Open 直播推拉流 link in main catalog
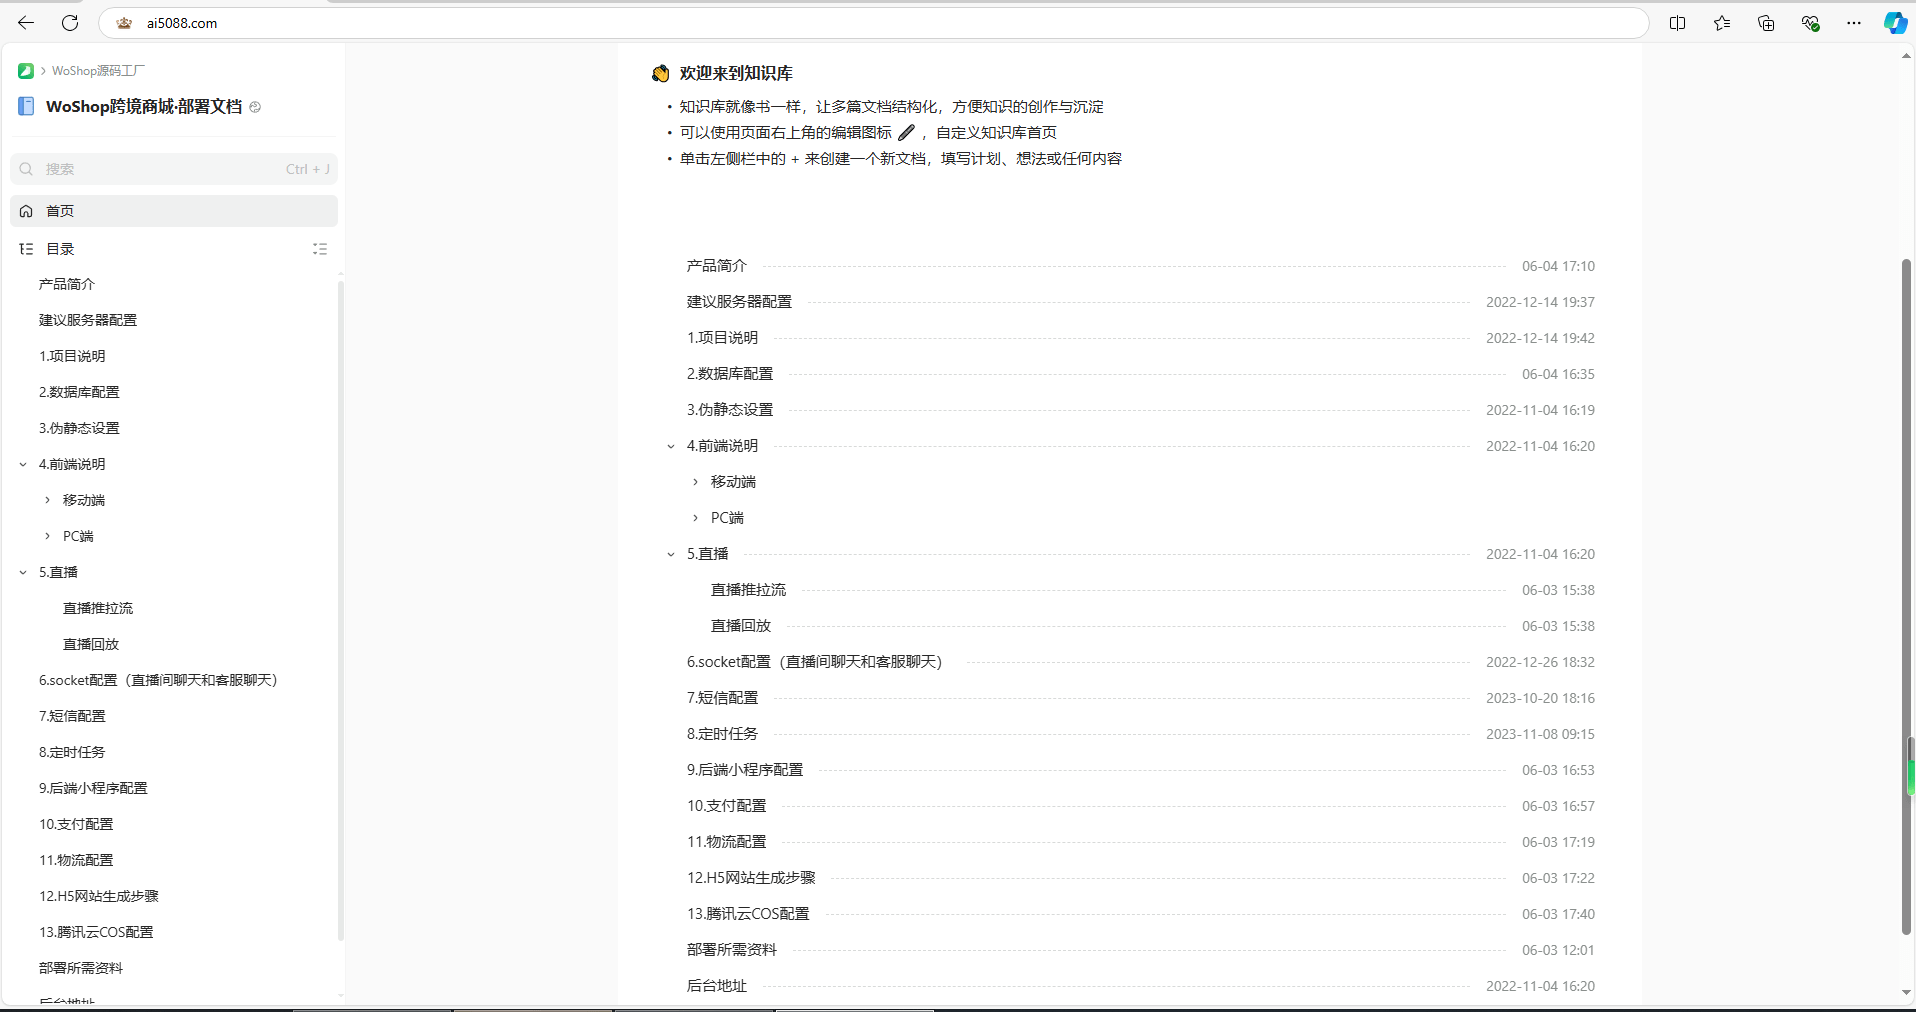The height and width of the screenshot is (1012, 1916). tap(748, 590)
